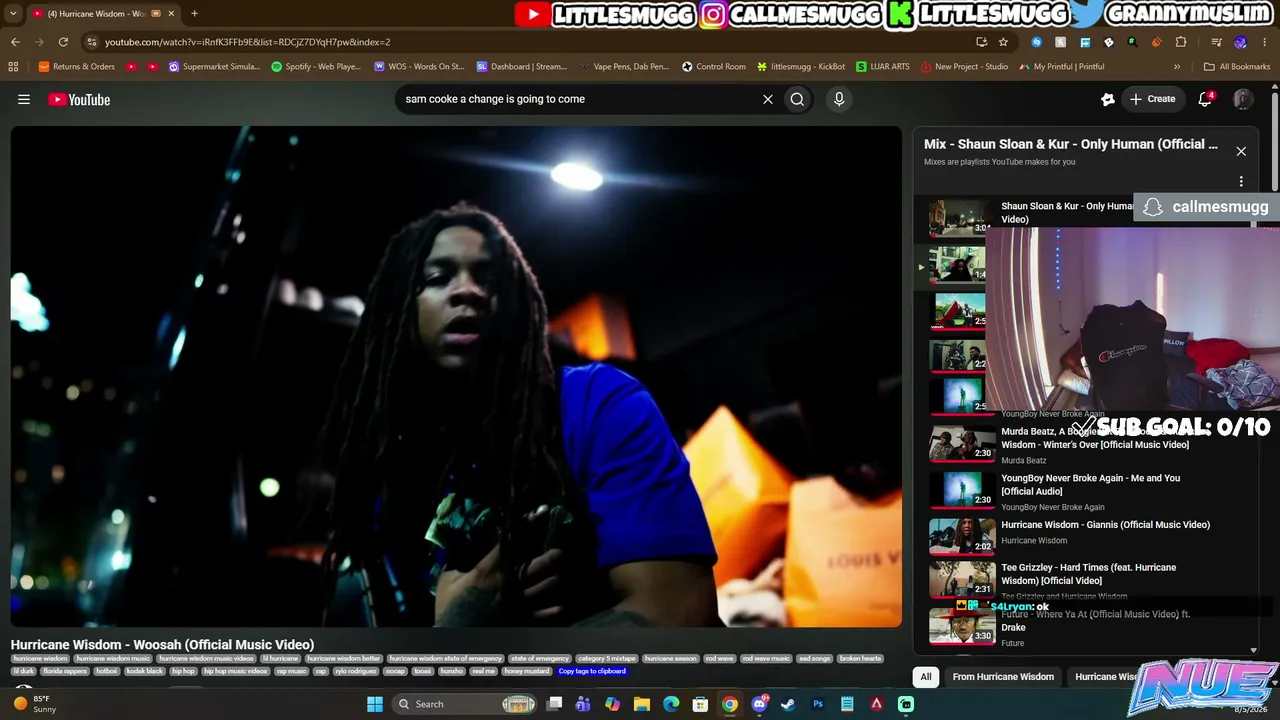Open File Explorer from the taskbar

(642, 704)
